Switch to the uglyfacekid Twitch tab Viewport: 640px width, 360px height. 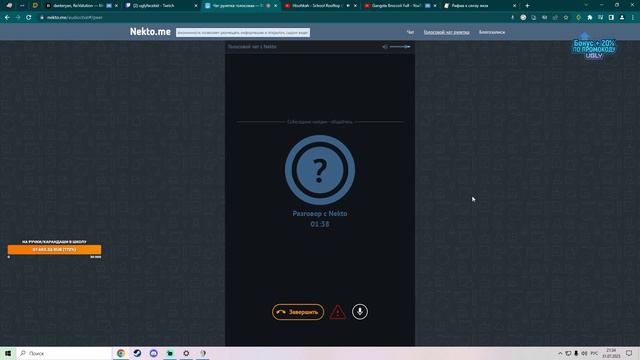(x=162, y=6)
